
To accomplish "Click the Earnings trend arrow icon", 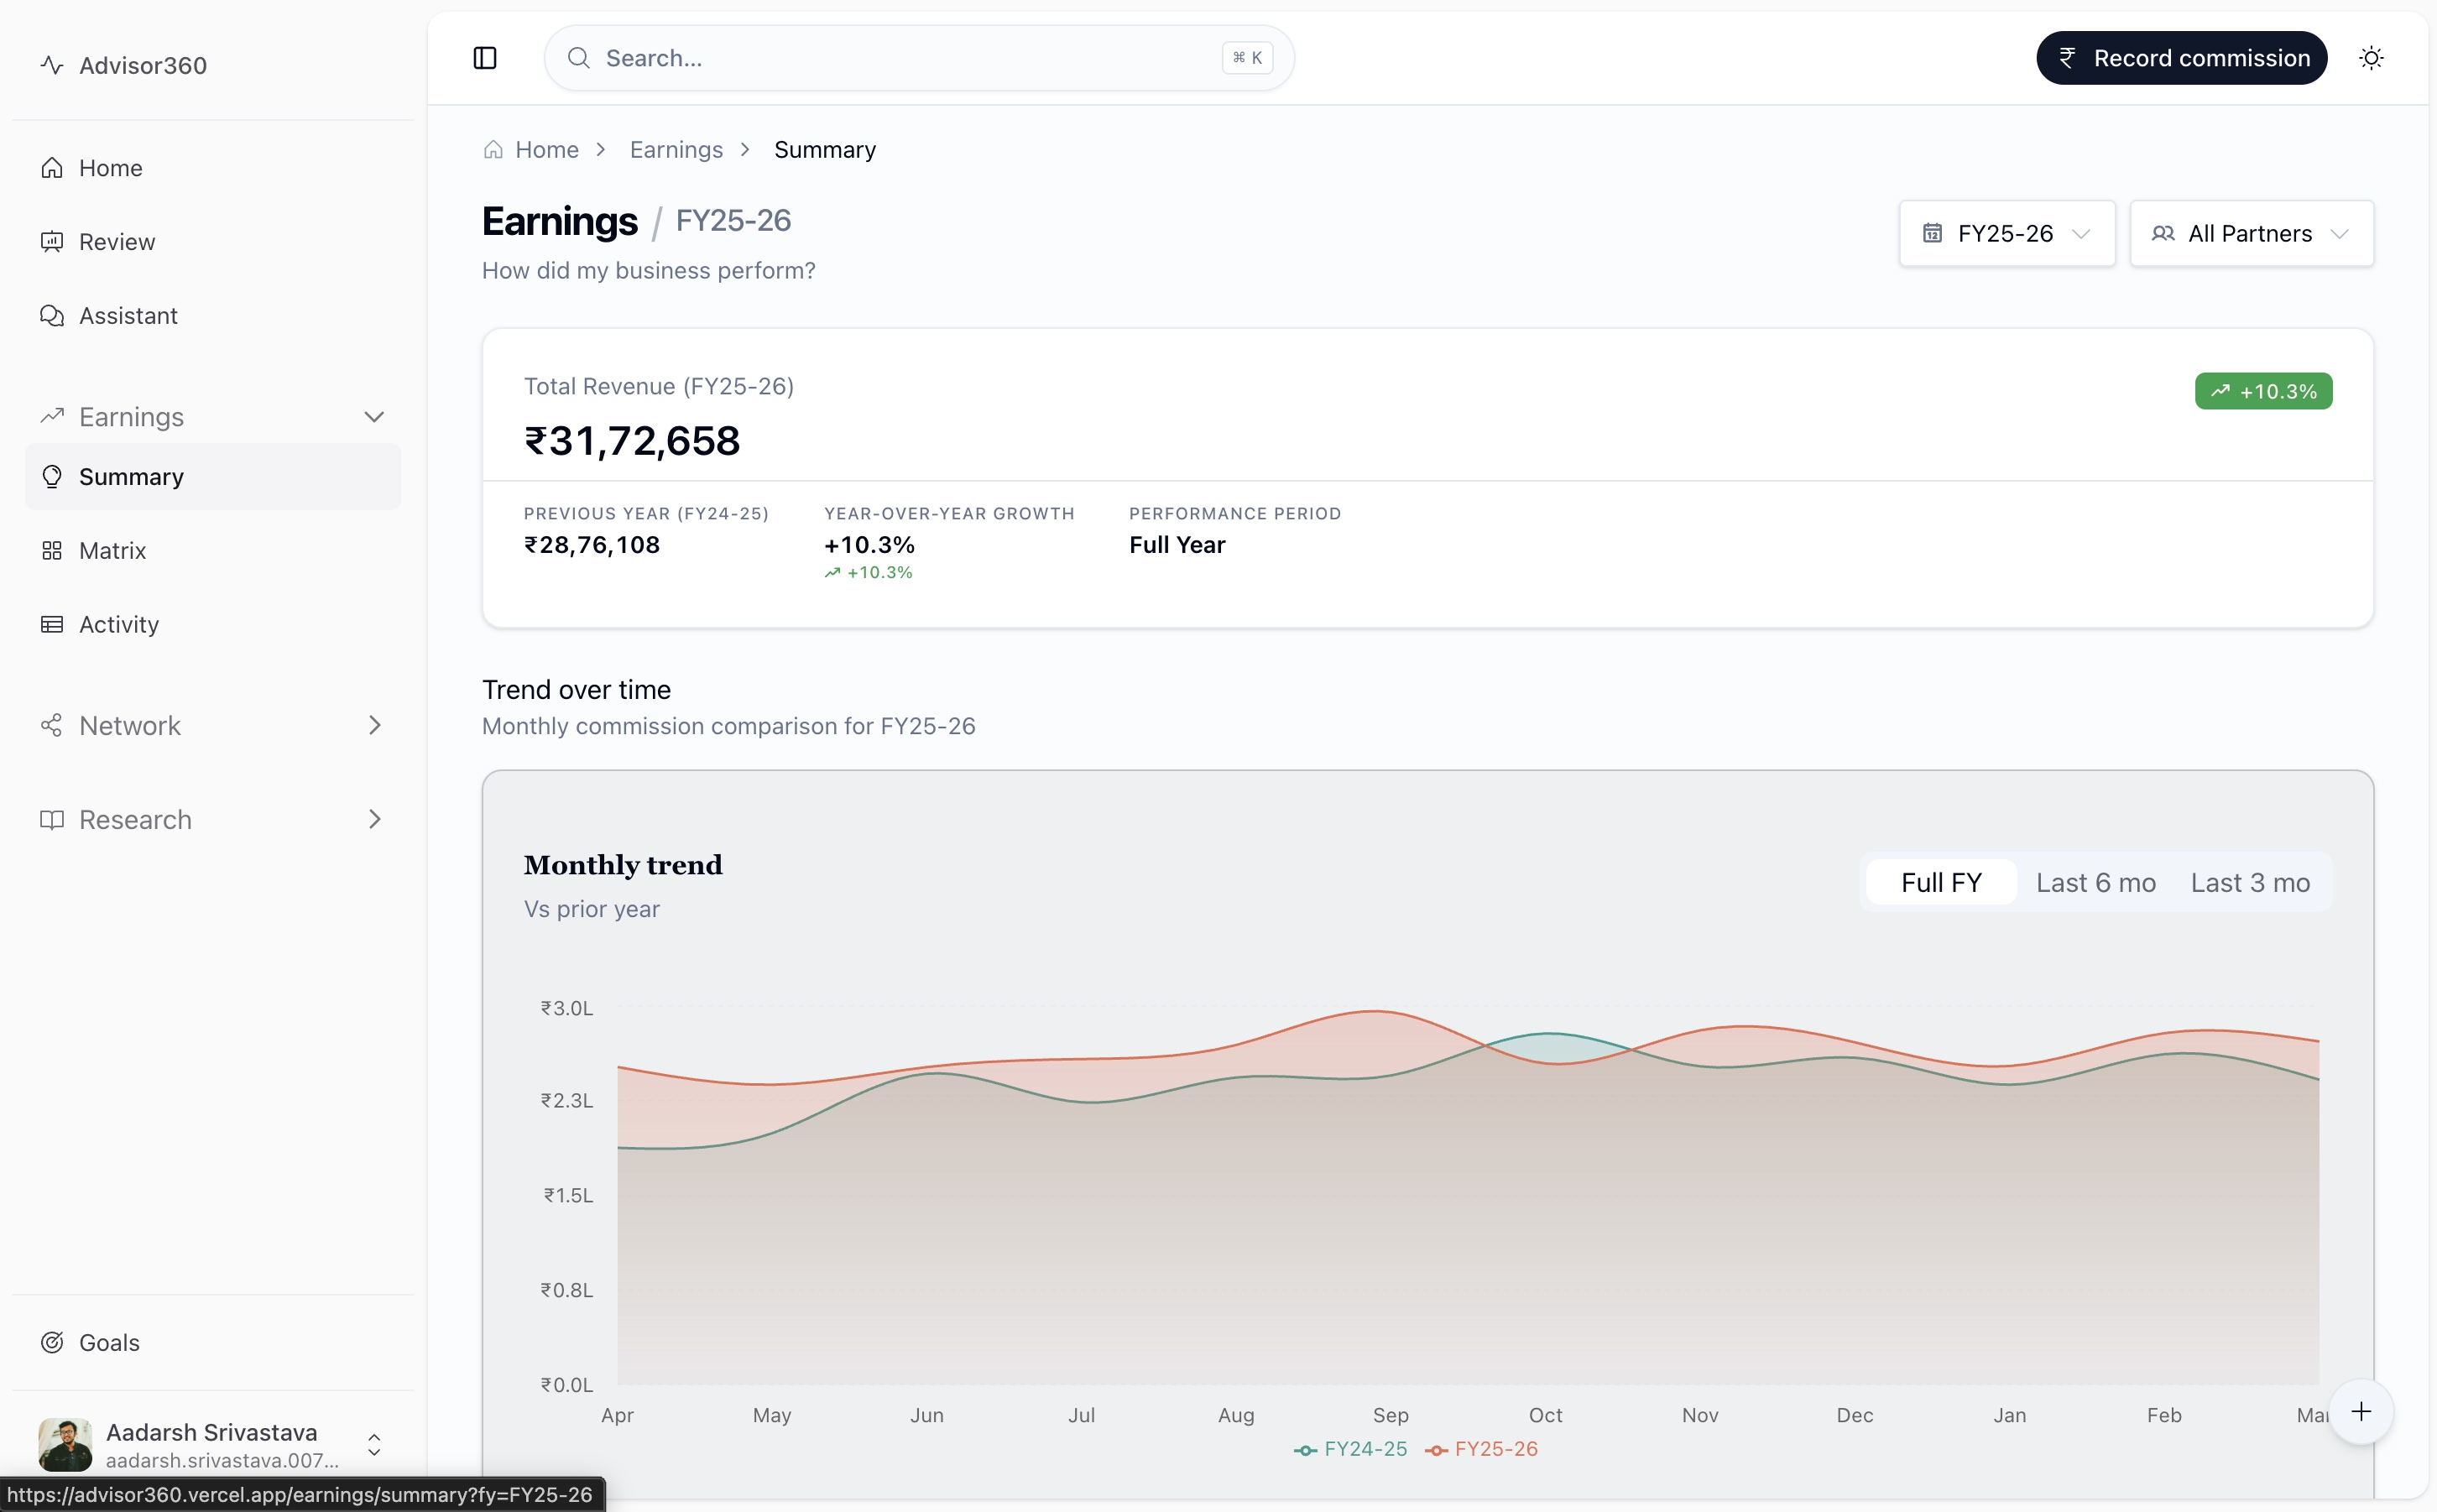I will (52, 416).
